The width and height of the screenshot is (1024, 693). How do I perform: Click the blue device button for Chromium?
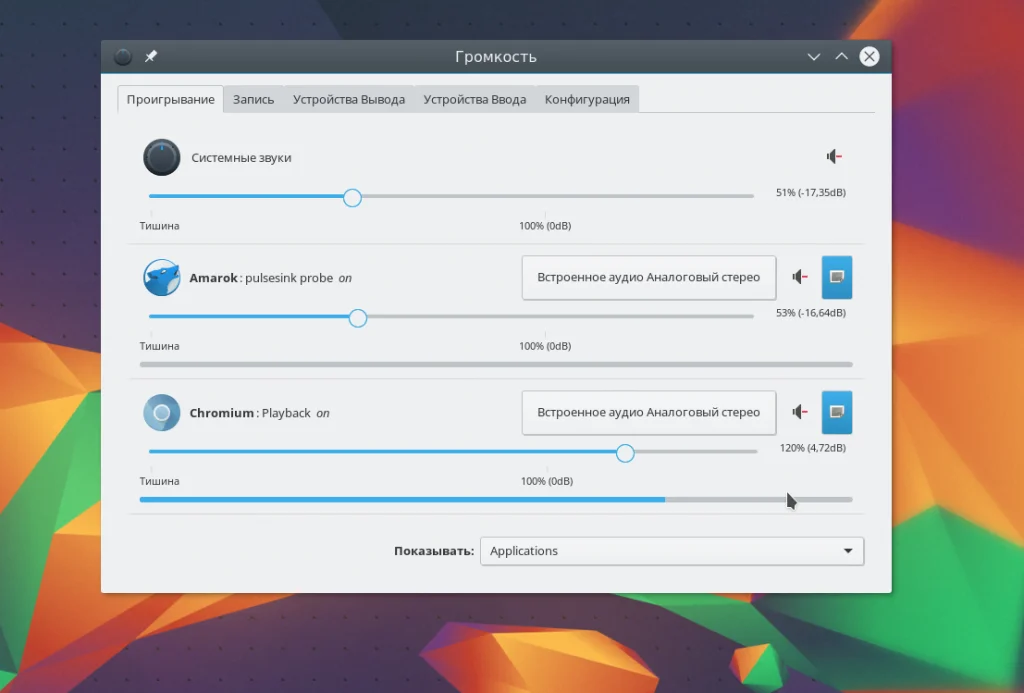click(837, 412)
